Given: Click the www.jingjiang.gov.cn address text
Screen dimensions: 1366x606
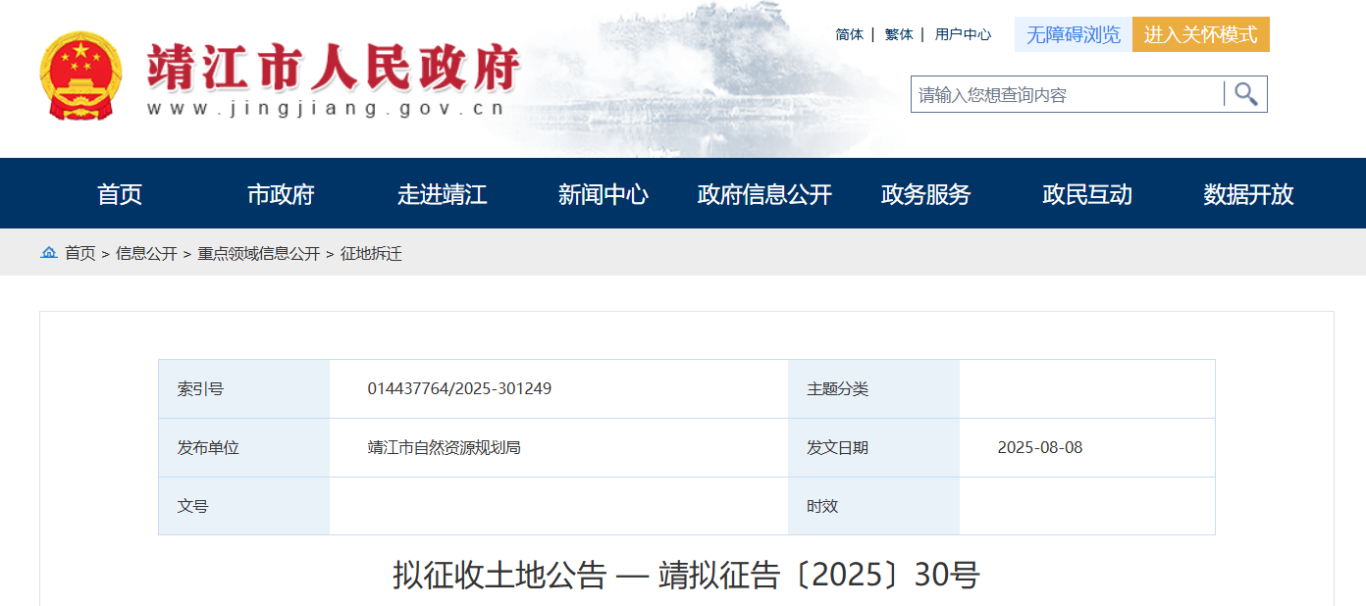Looking at the screenshot, I should [x=325, y=109].
